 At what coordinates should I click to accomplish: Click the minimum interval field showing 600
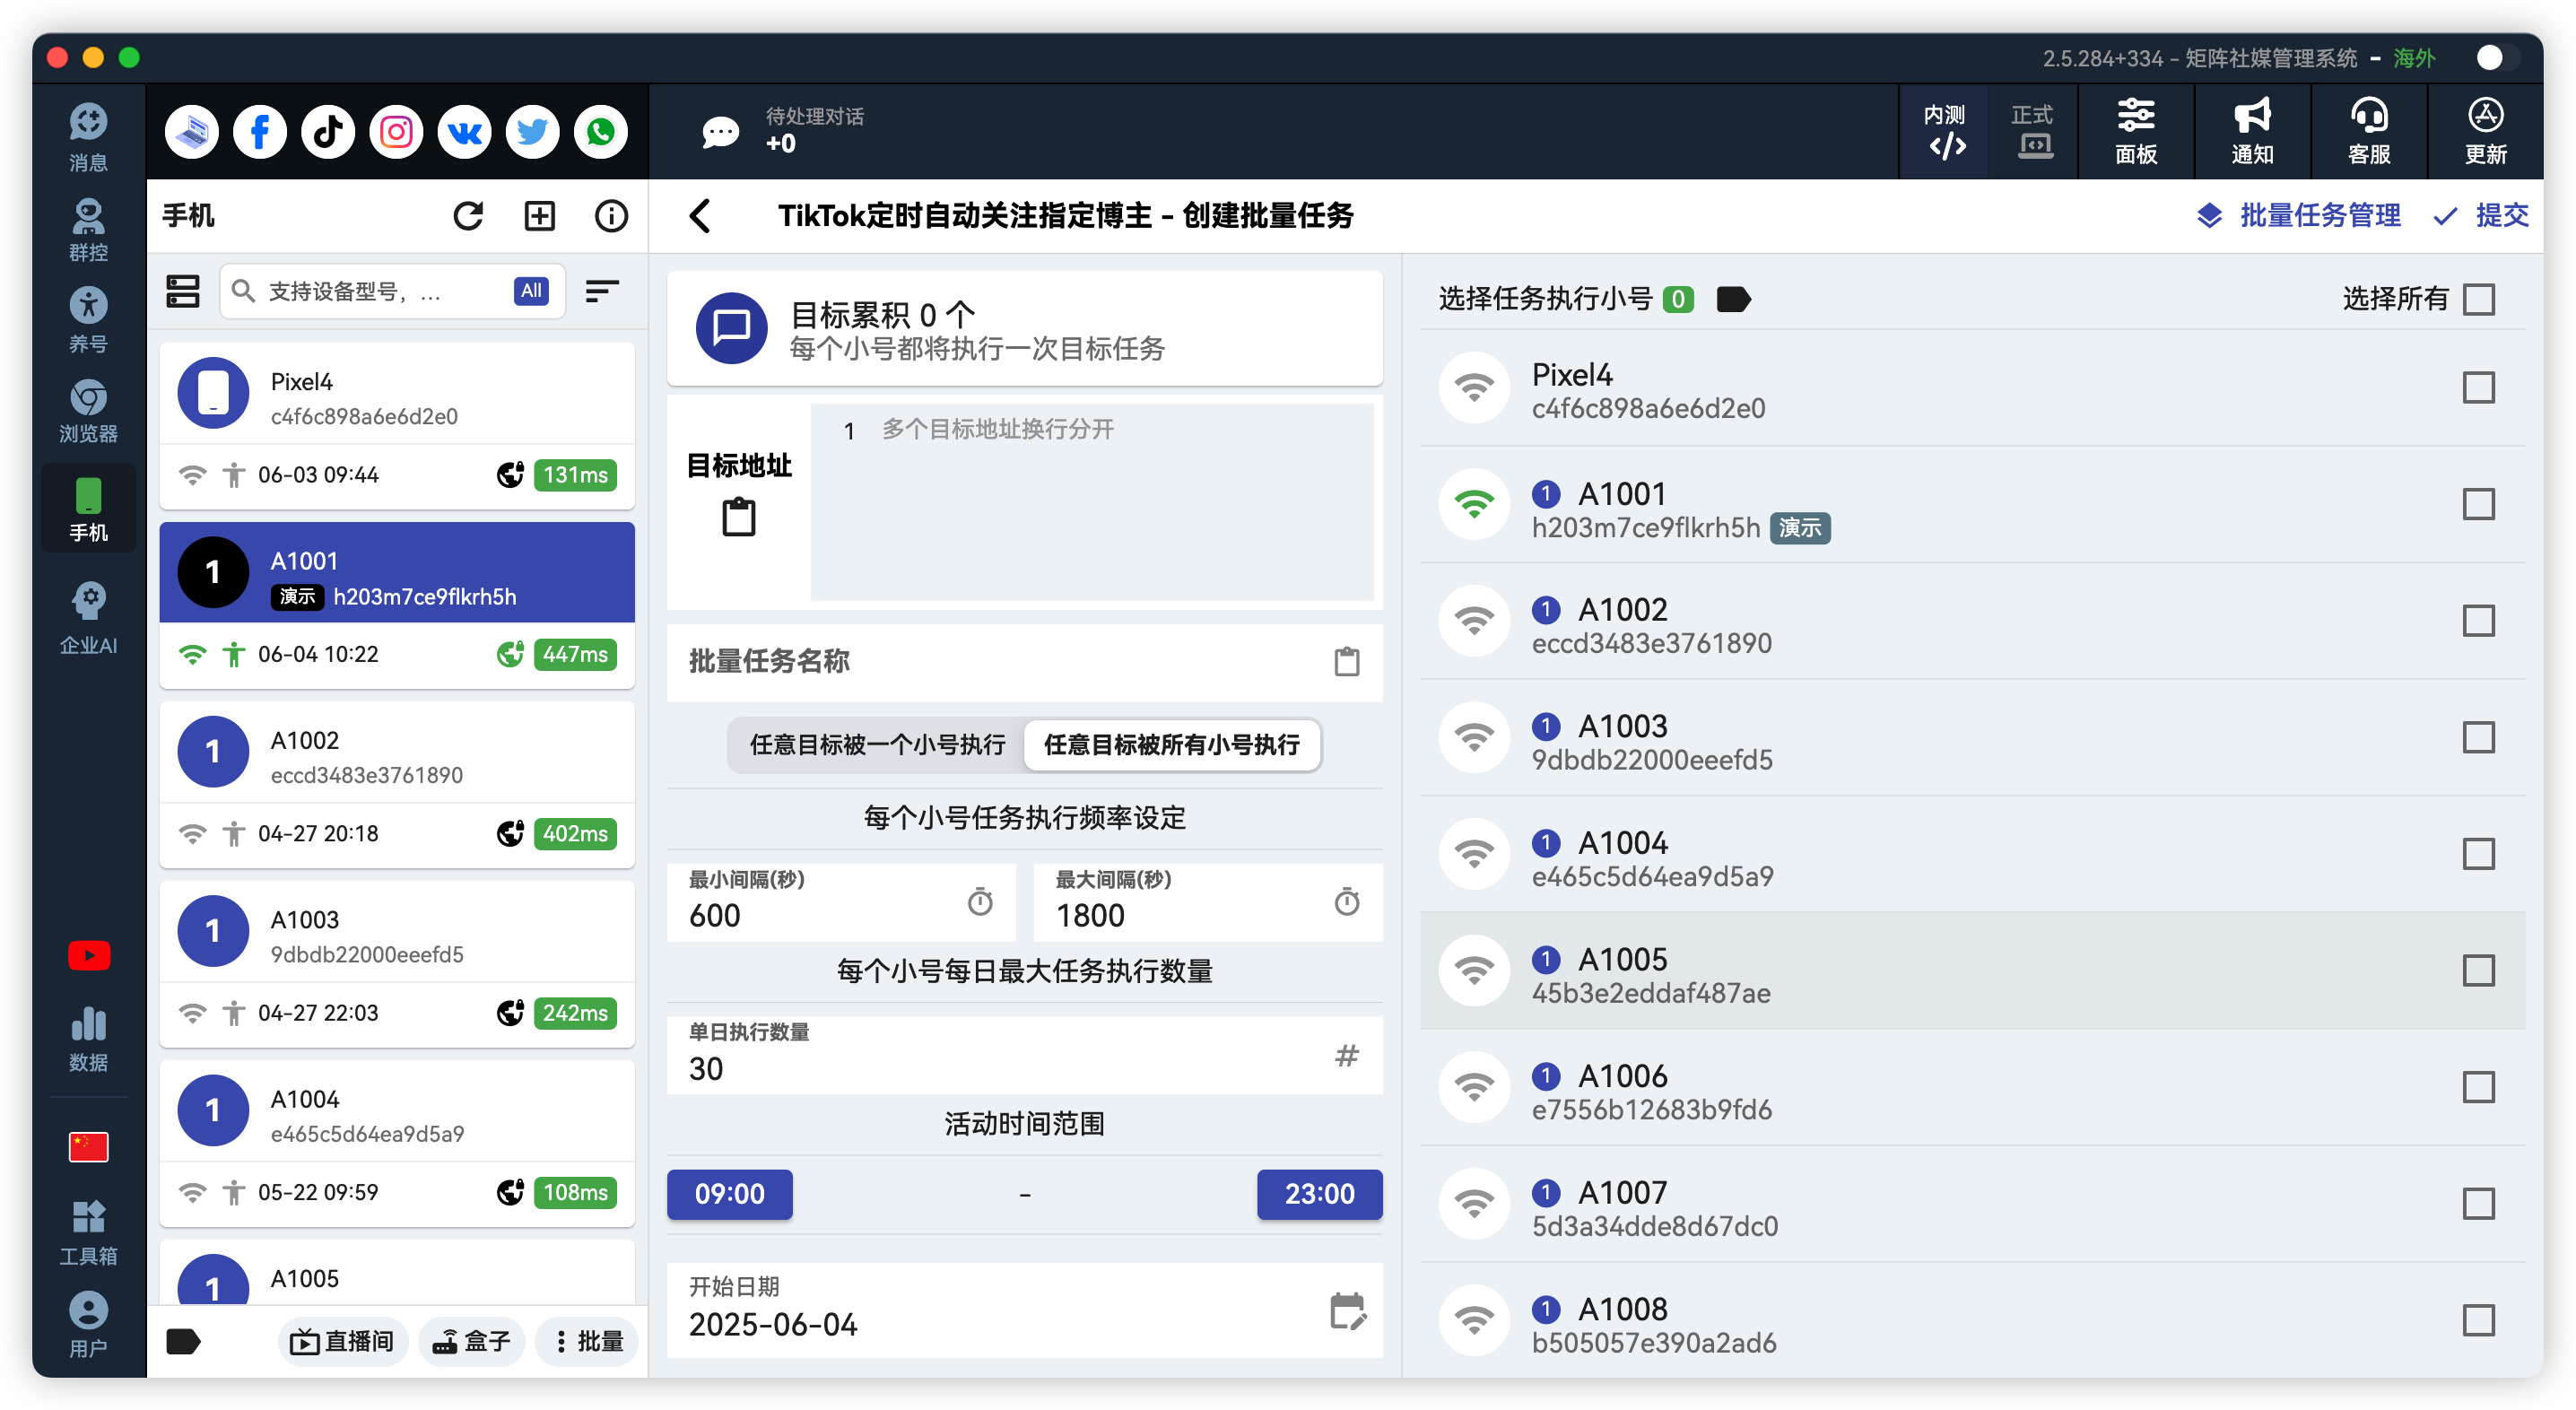tap(841, 902)
